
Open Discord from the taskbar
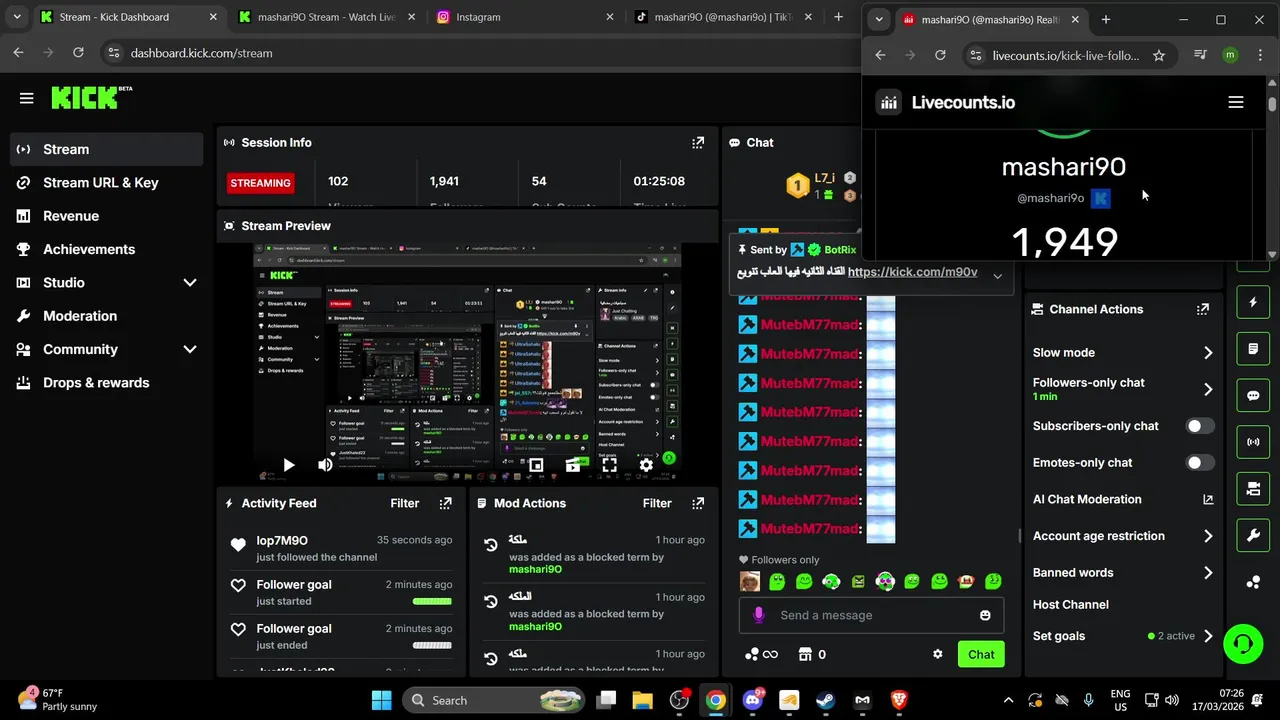[752, 700]
